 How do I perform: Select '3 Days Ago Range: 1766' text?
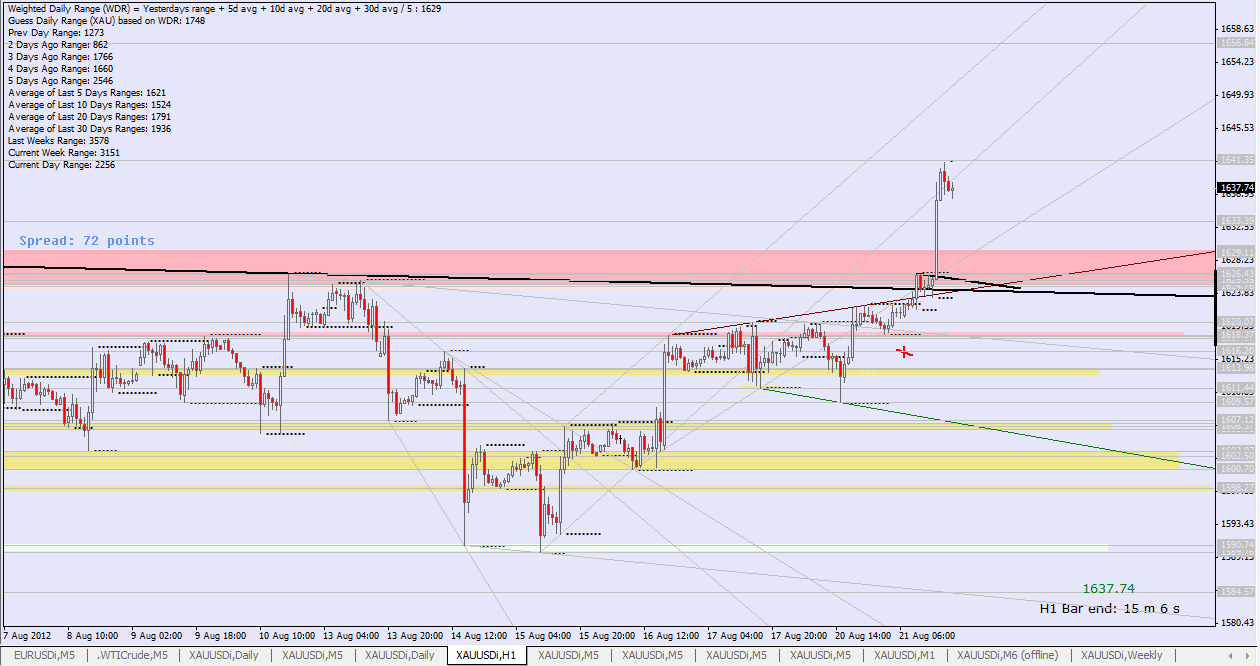[x=60, y=57]
